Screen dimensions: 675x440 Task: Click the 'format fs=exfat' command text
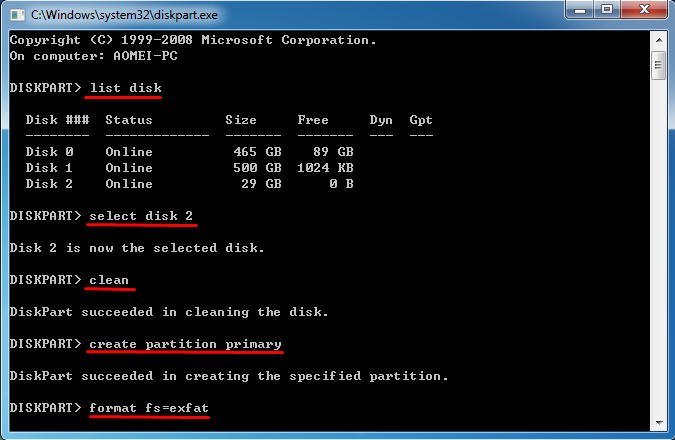tap(149, 408)
